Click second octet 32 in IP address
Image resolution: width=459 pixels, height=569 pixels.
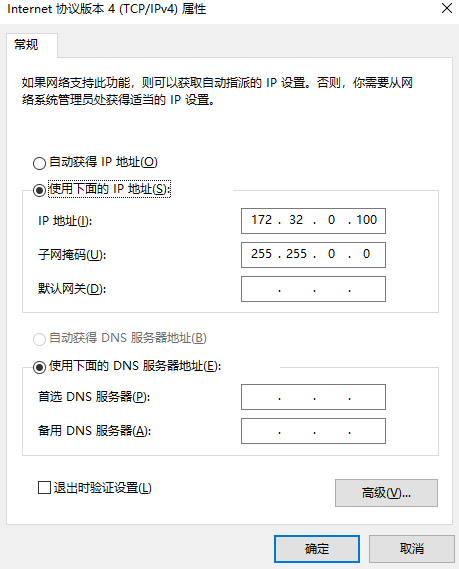tap(296, 220)
